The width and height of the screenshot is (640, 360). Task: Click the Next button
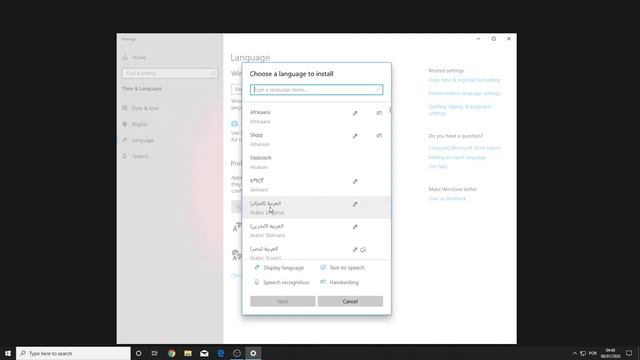point(282,301)
